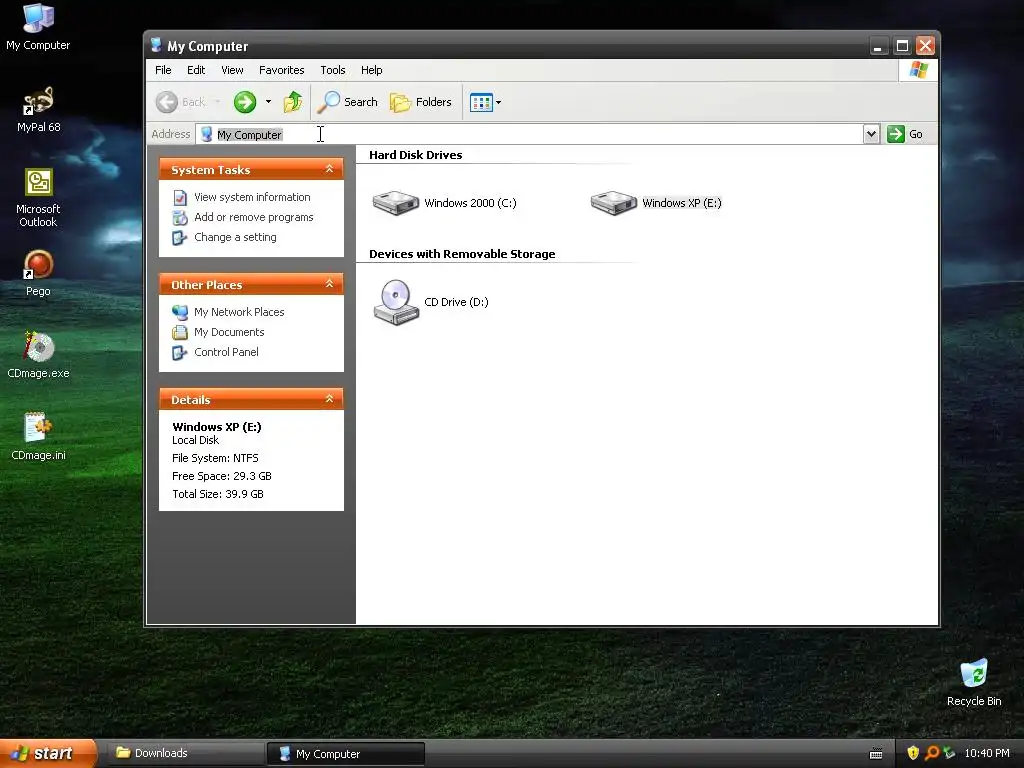Open the File menu

(x=163, y=70)
